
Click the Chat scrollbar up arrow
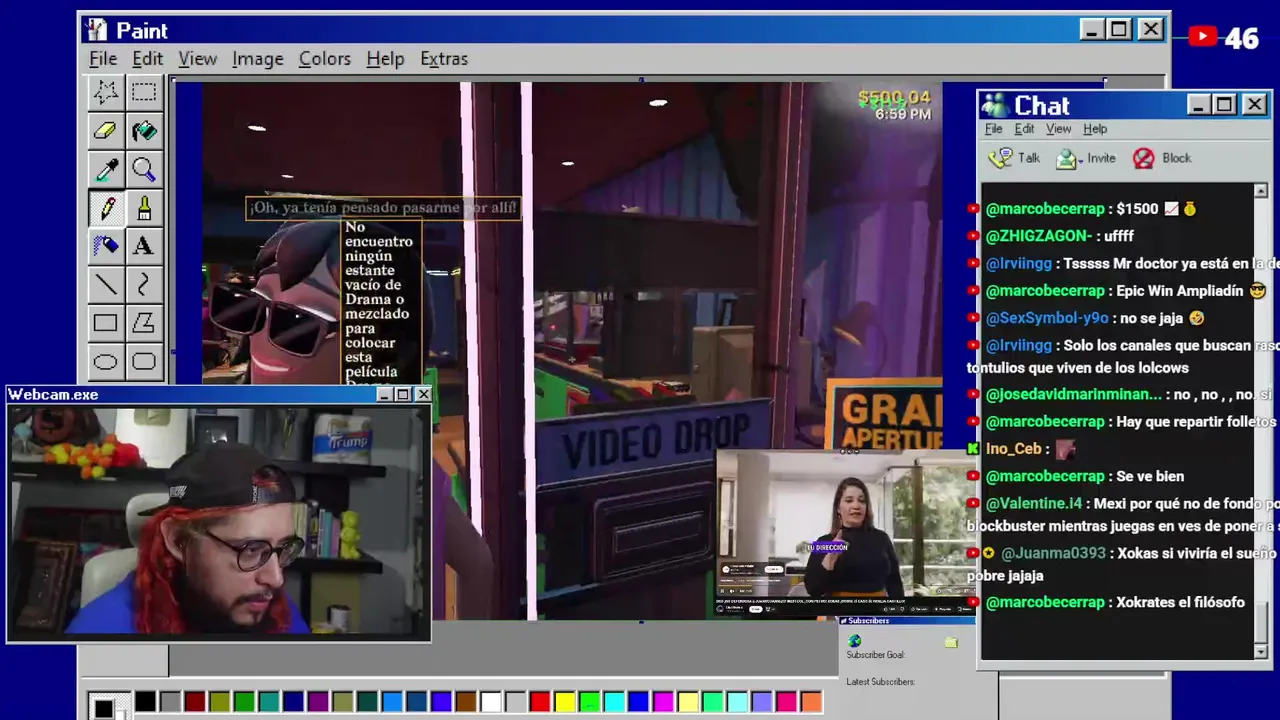tap(1261, 191)
